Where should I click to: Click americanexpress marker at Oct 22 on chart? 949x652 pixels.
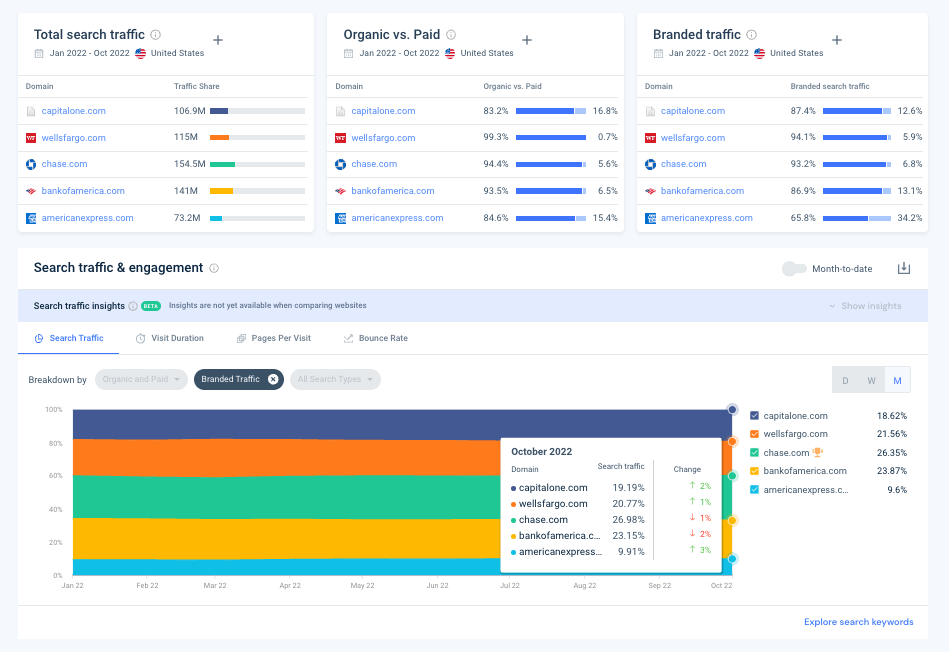click(x=732, y=559)
